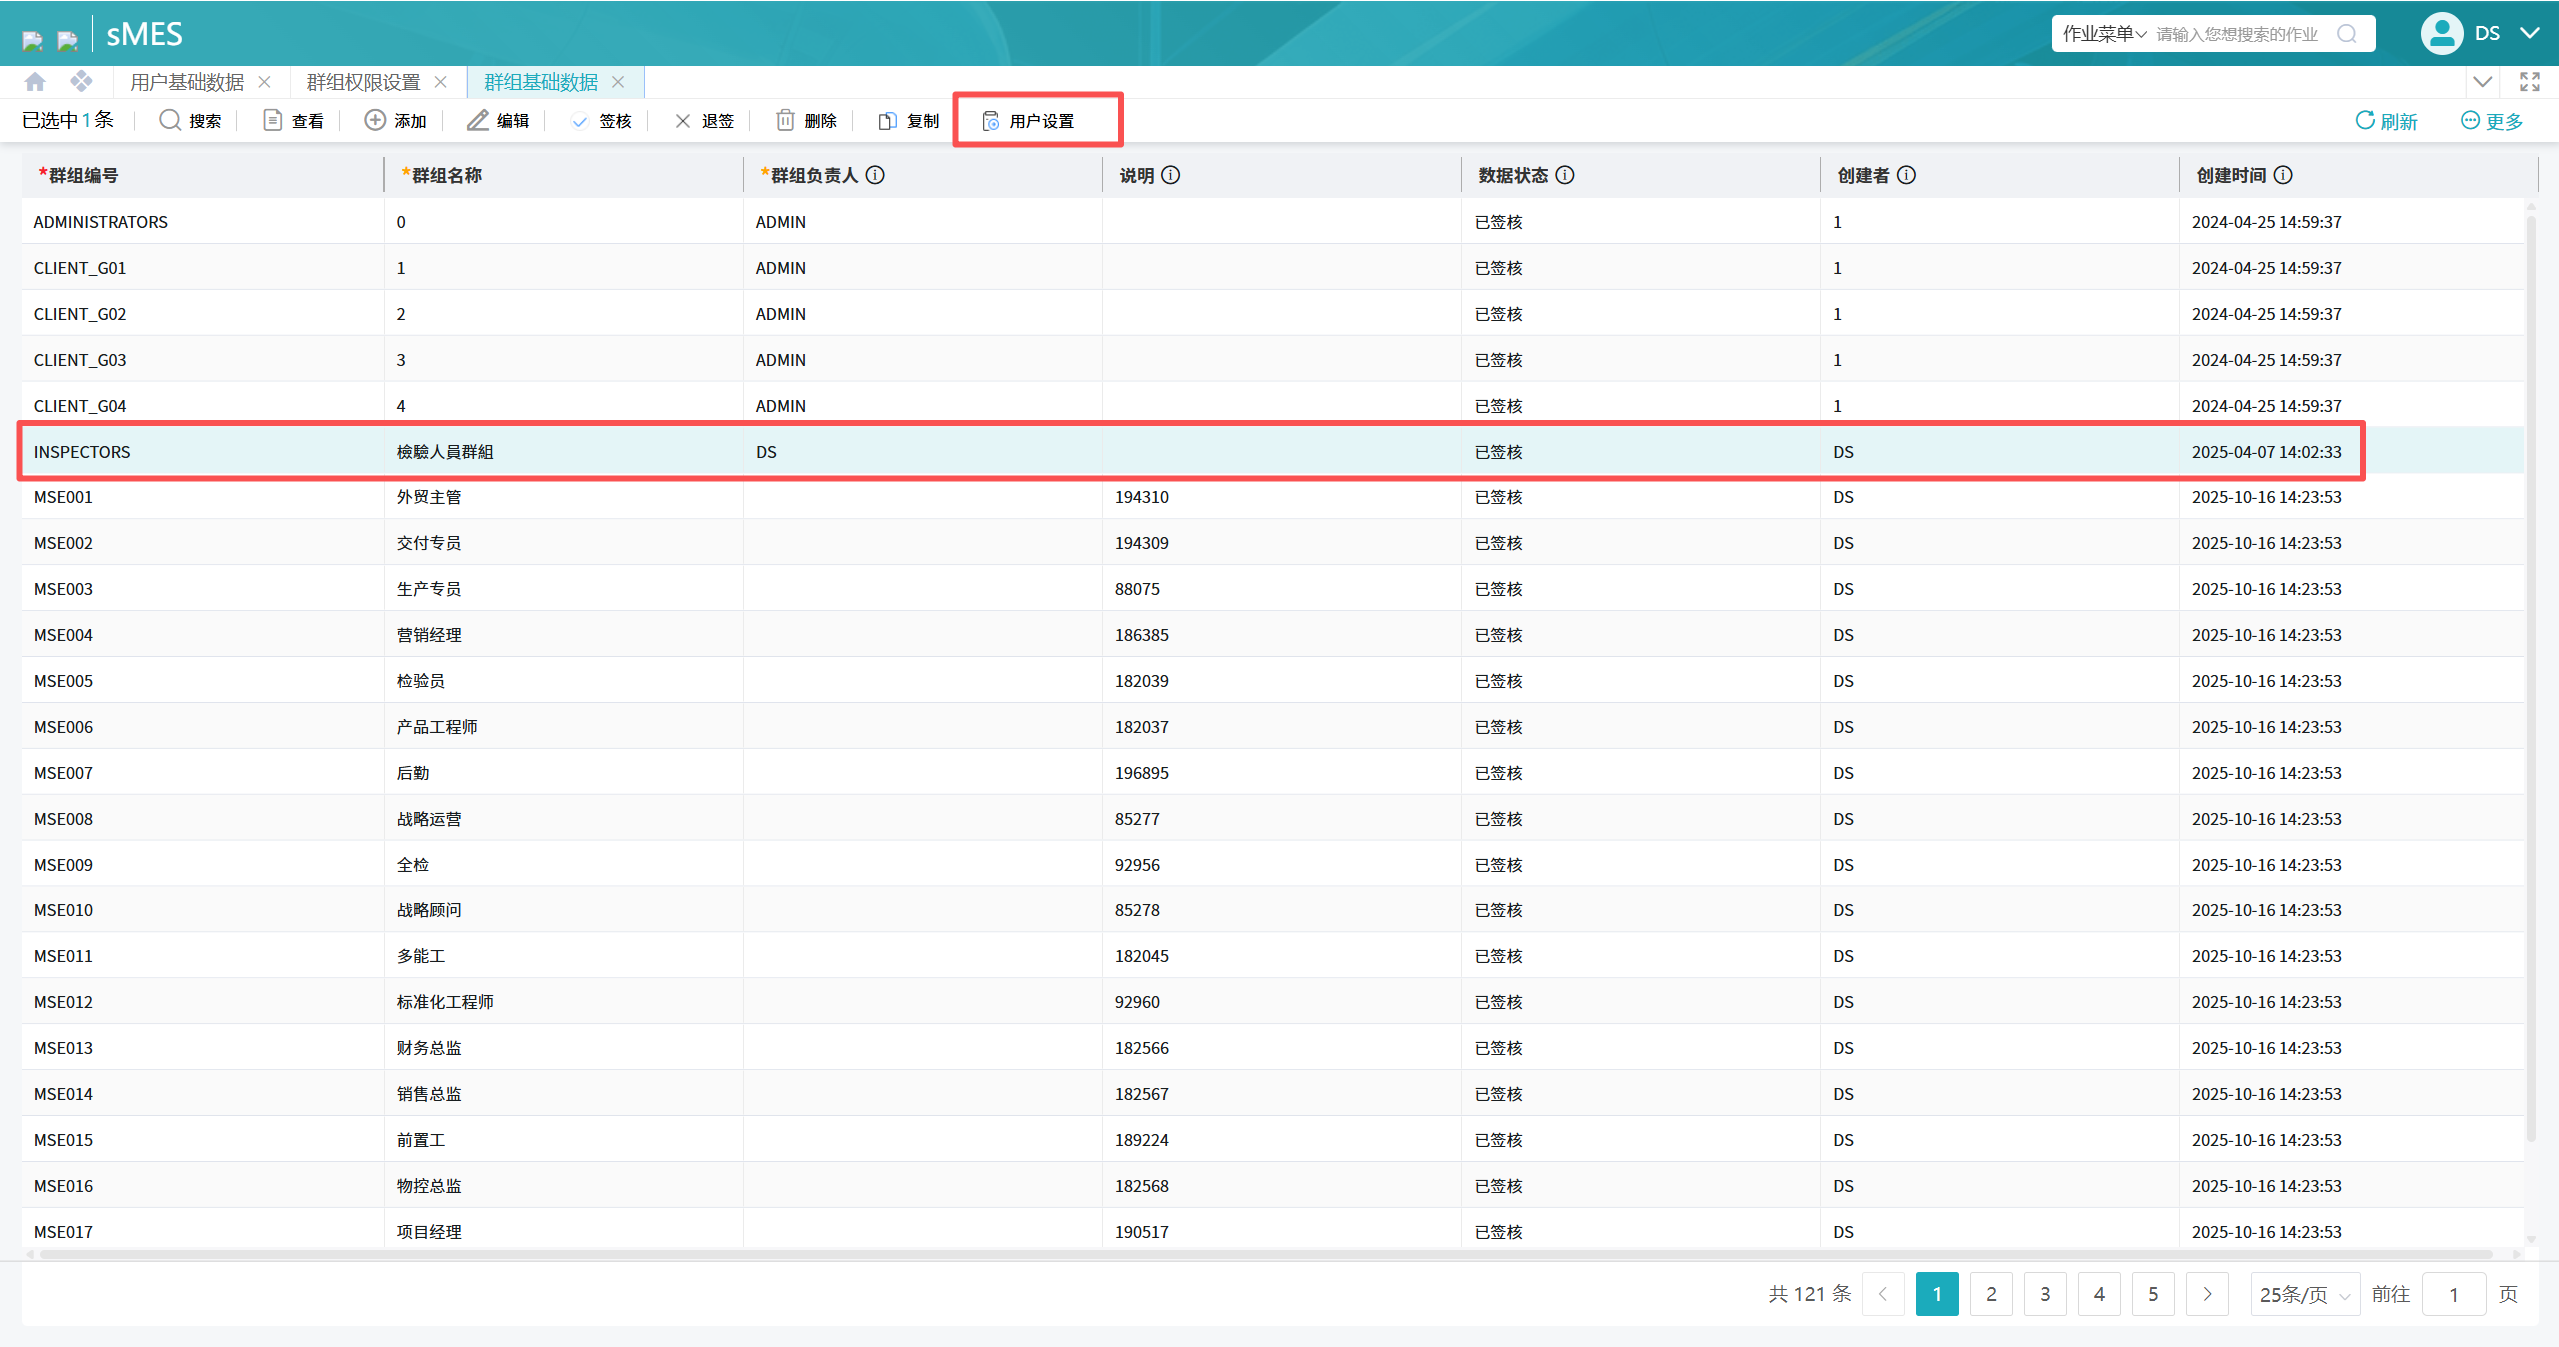The image size is (2559, 1347).
Task: Show info tooltip for 数据状态 column
Action: point(1565,175)
